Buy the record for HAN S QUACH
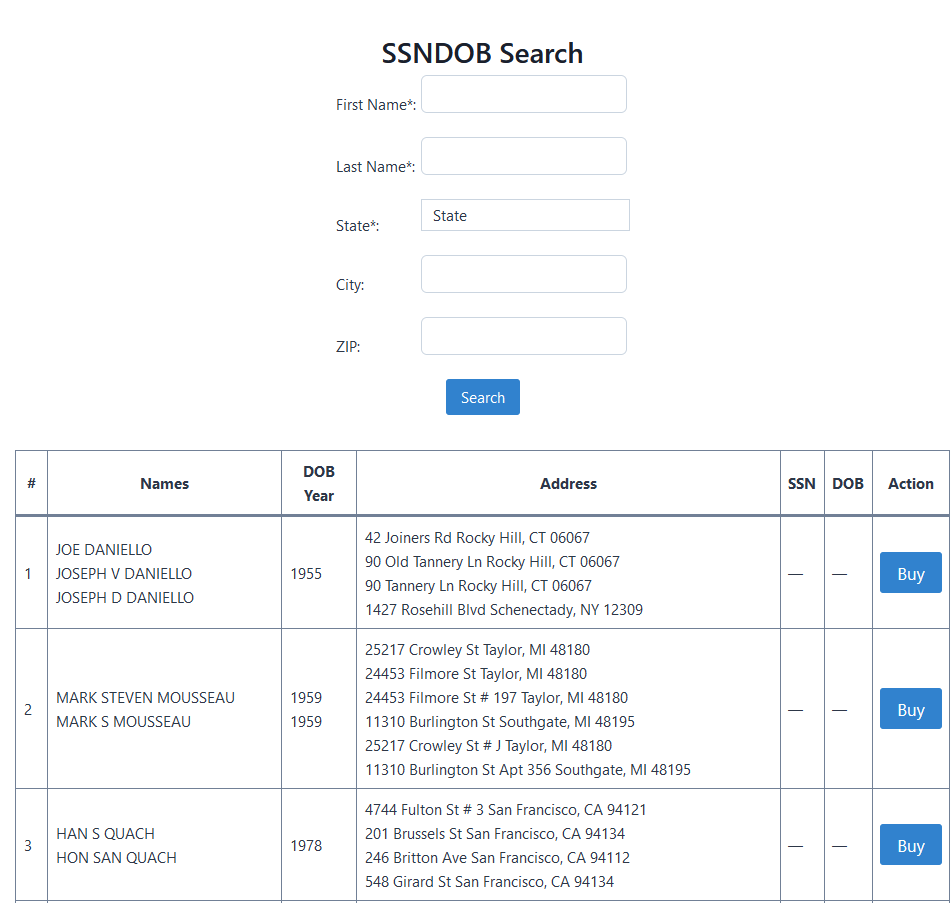Viewport: 951px width, 903px height. [910, 845]
